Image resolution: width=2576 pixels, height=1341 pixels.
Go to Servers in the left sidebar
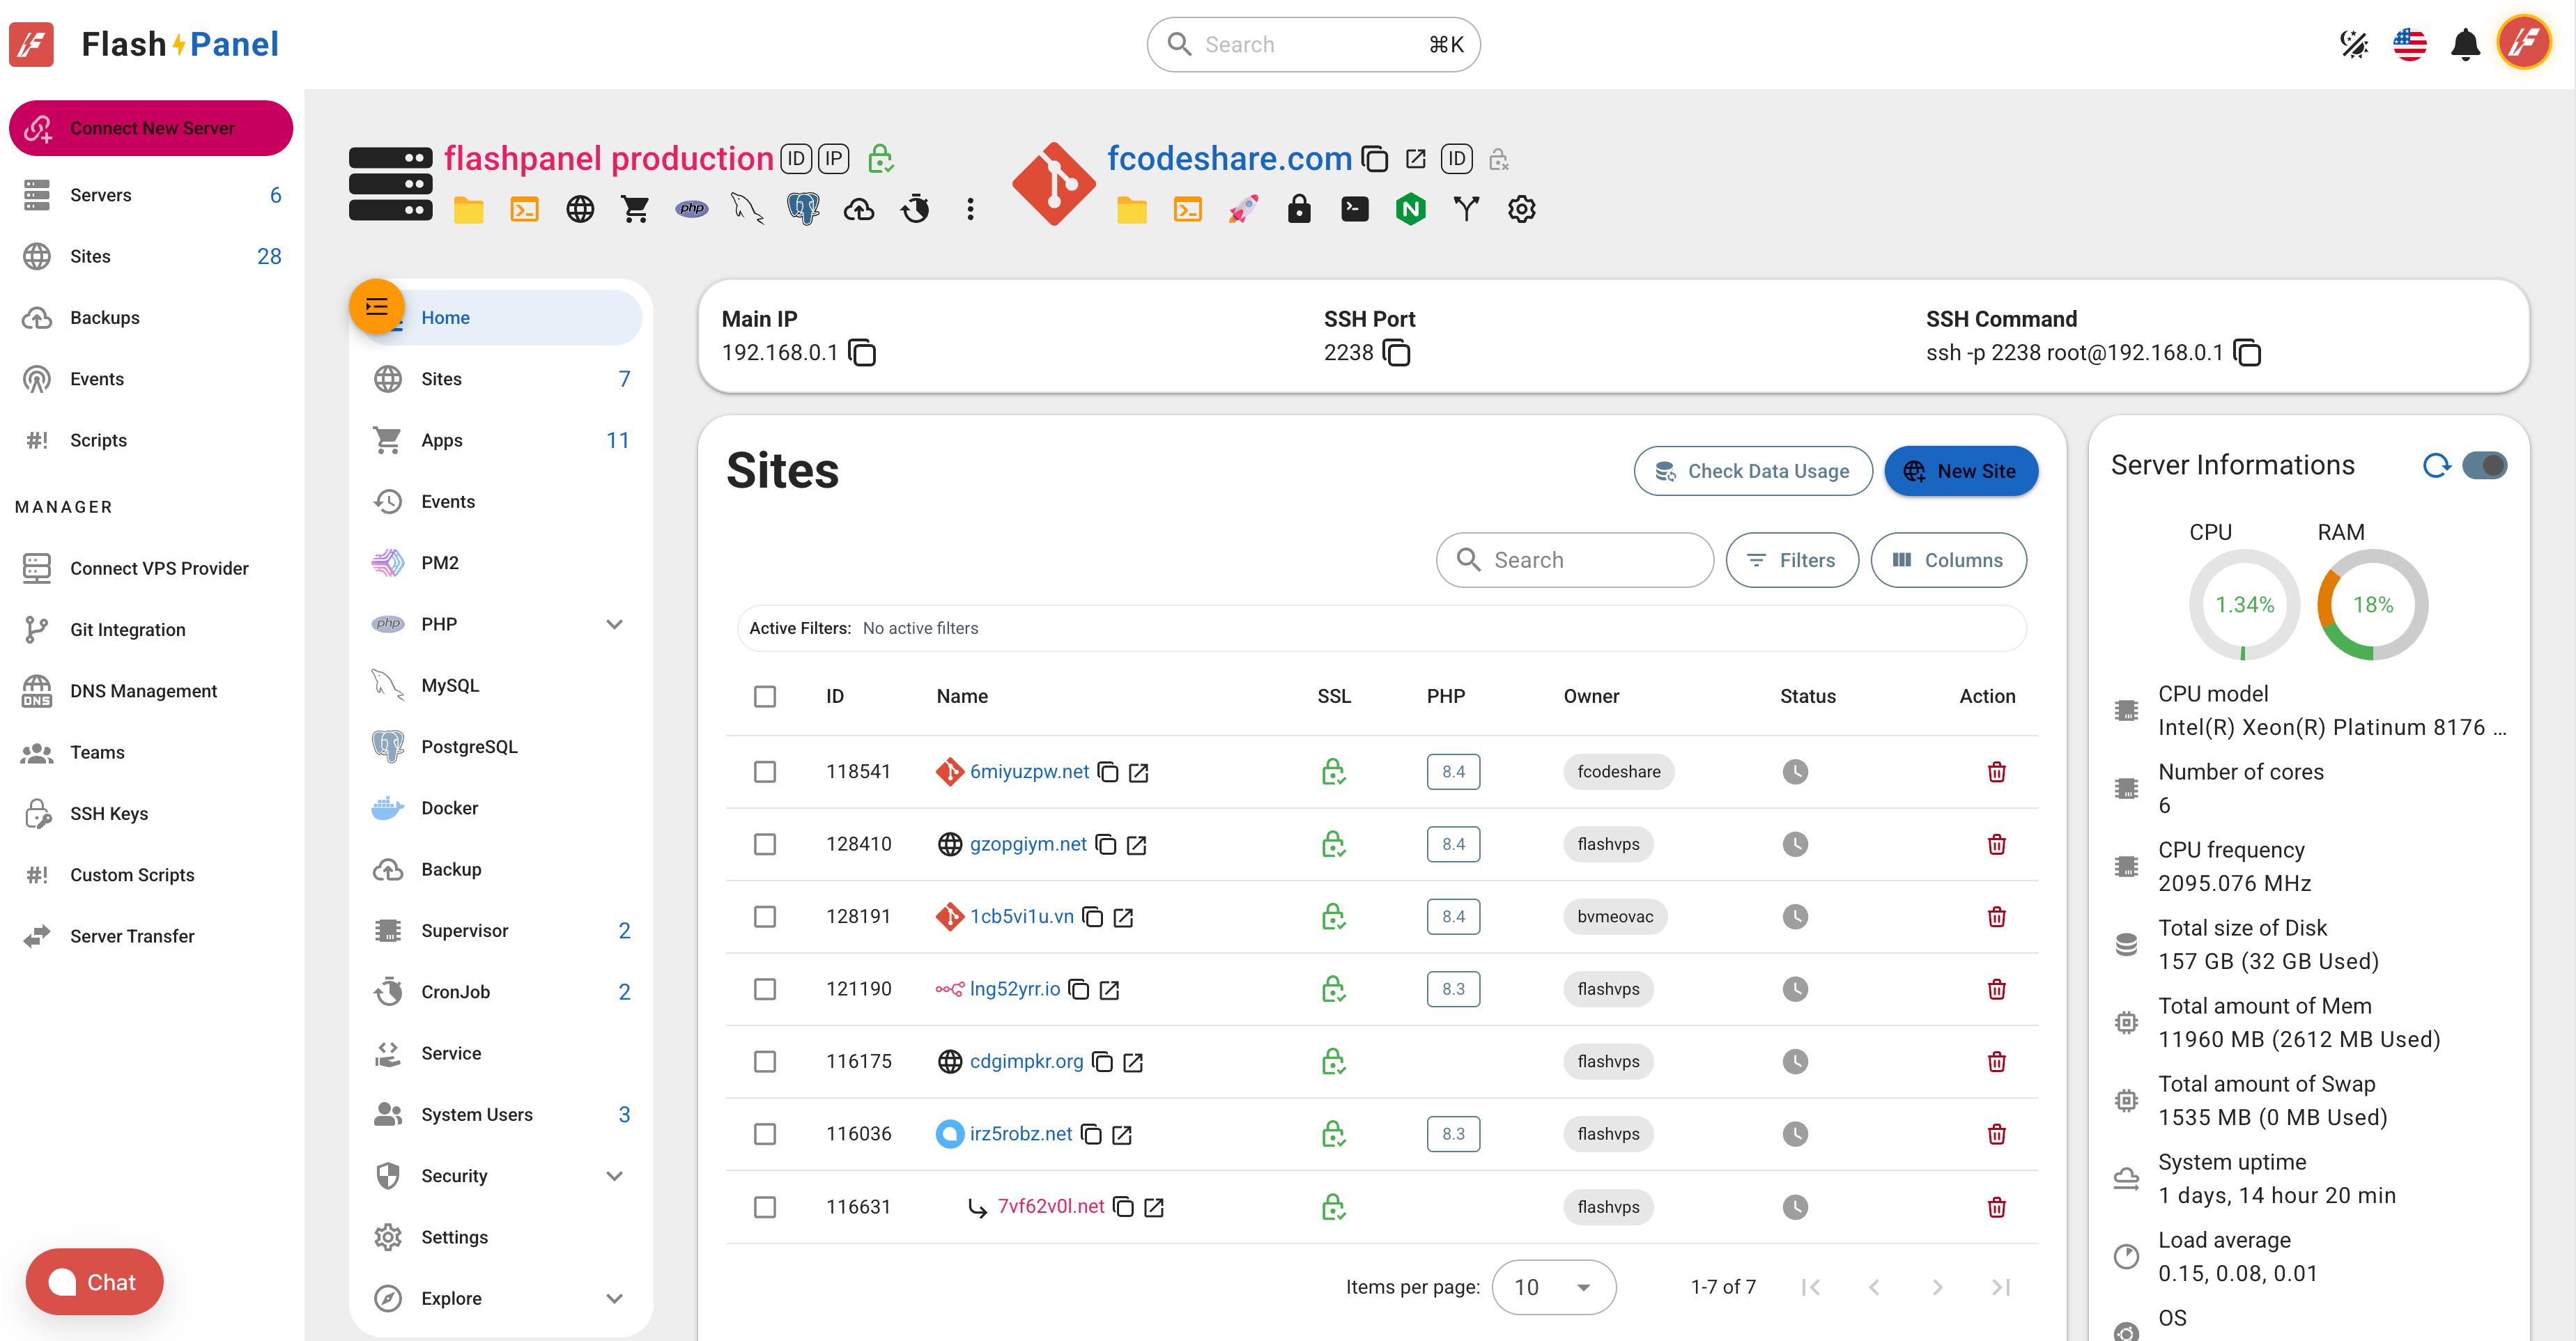[151, 195]
